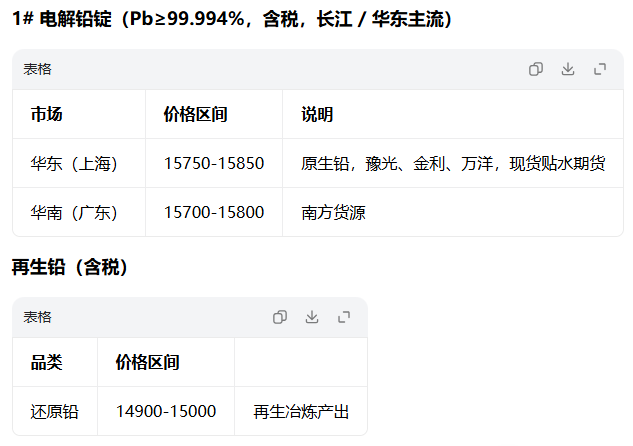
Task: Select the 15750-15850 price cell
Action: click(x=214, y=163)
